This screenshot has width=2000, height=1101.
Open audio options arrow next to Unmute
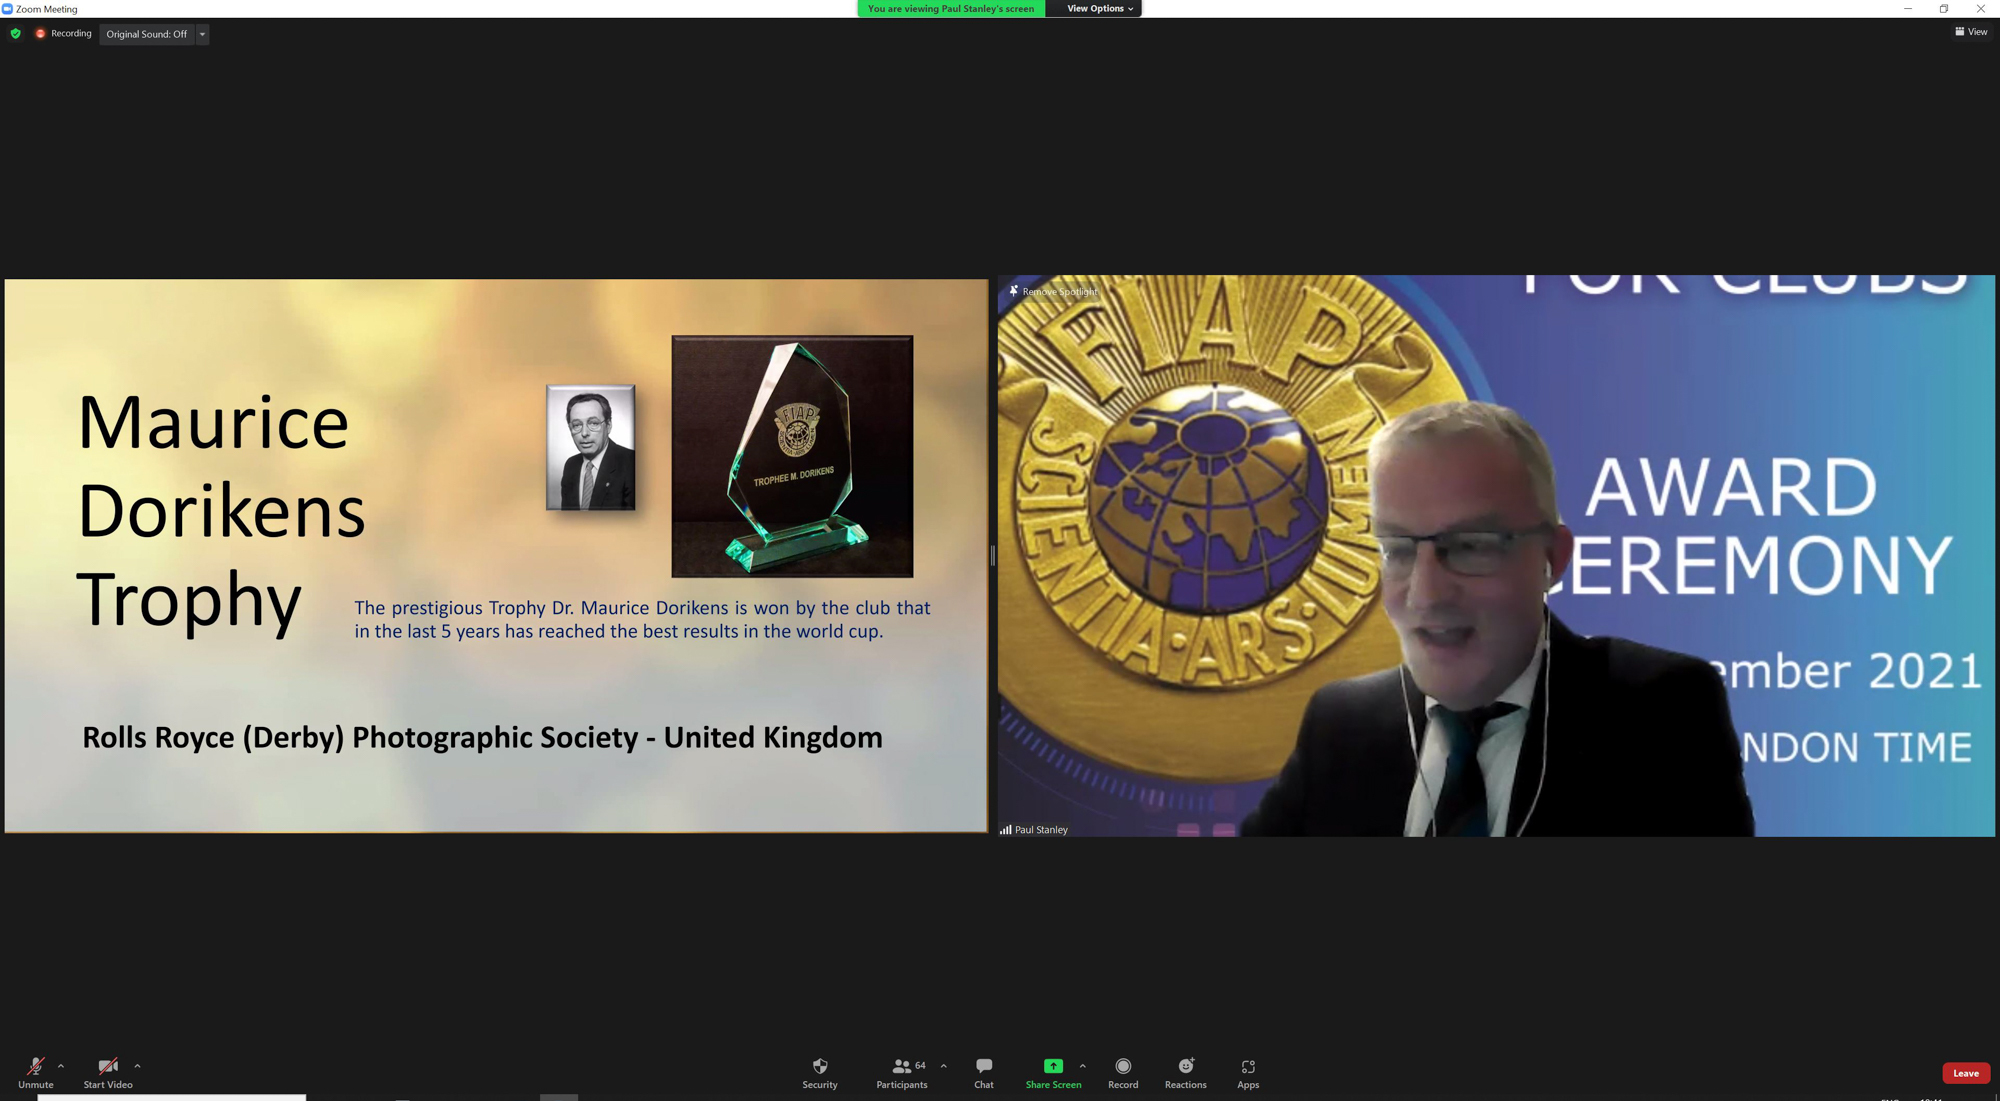coord(61,1066)
